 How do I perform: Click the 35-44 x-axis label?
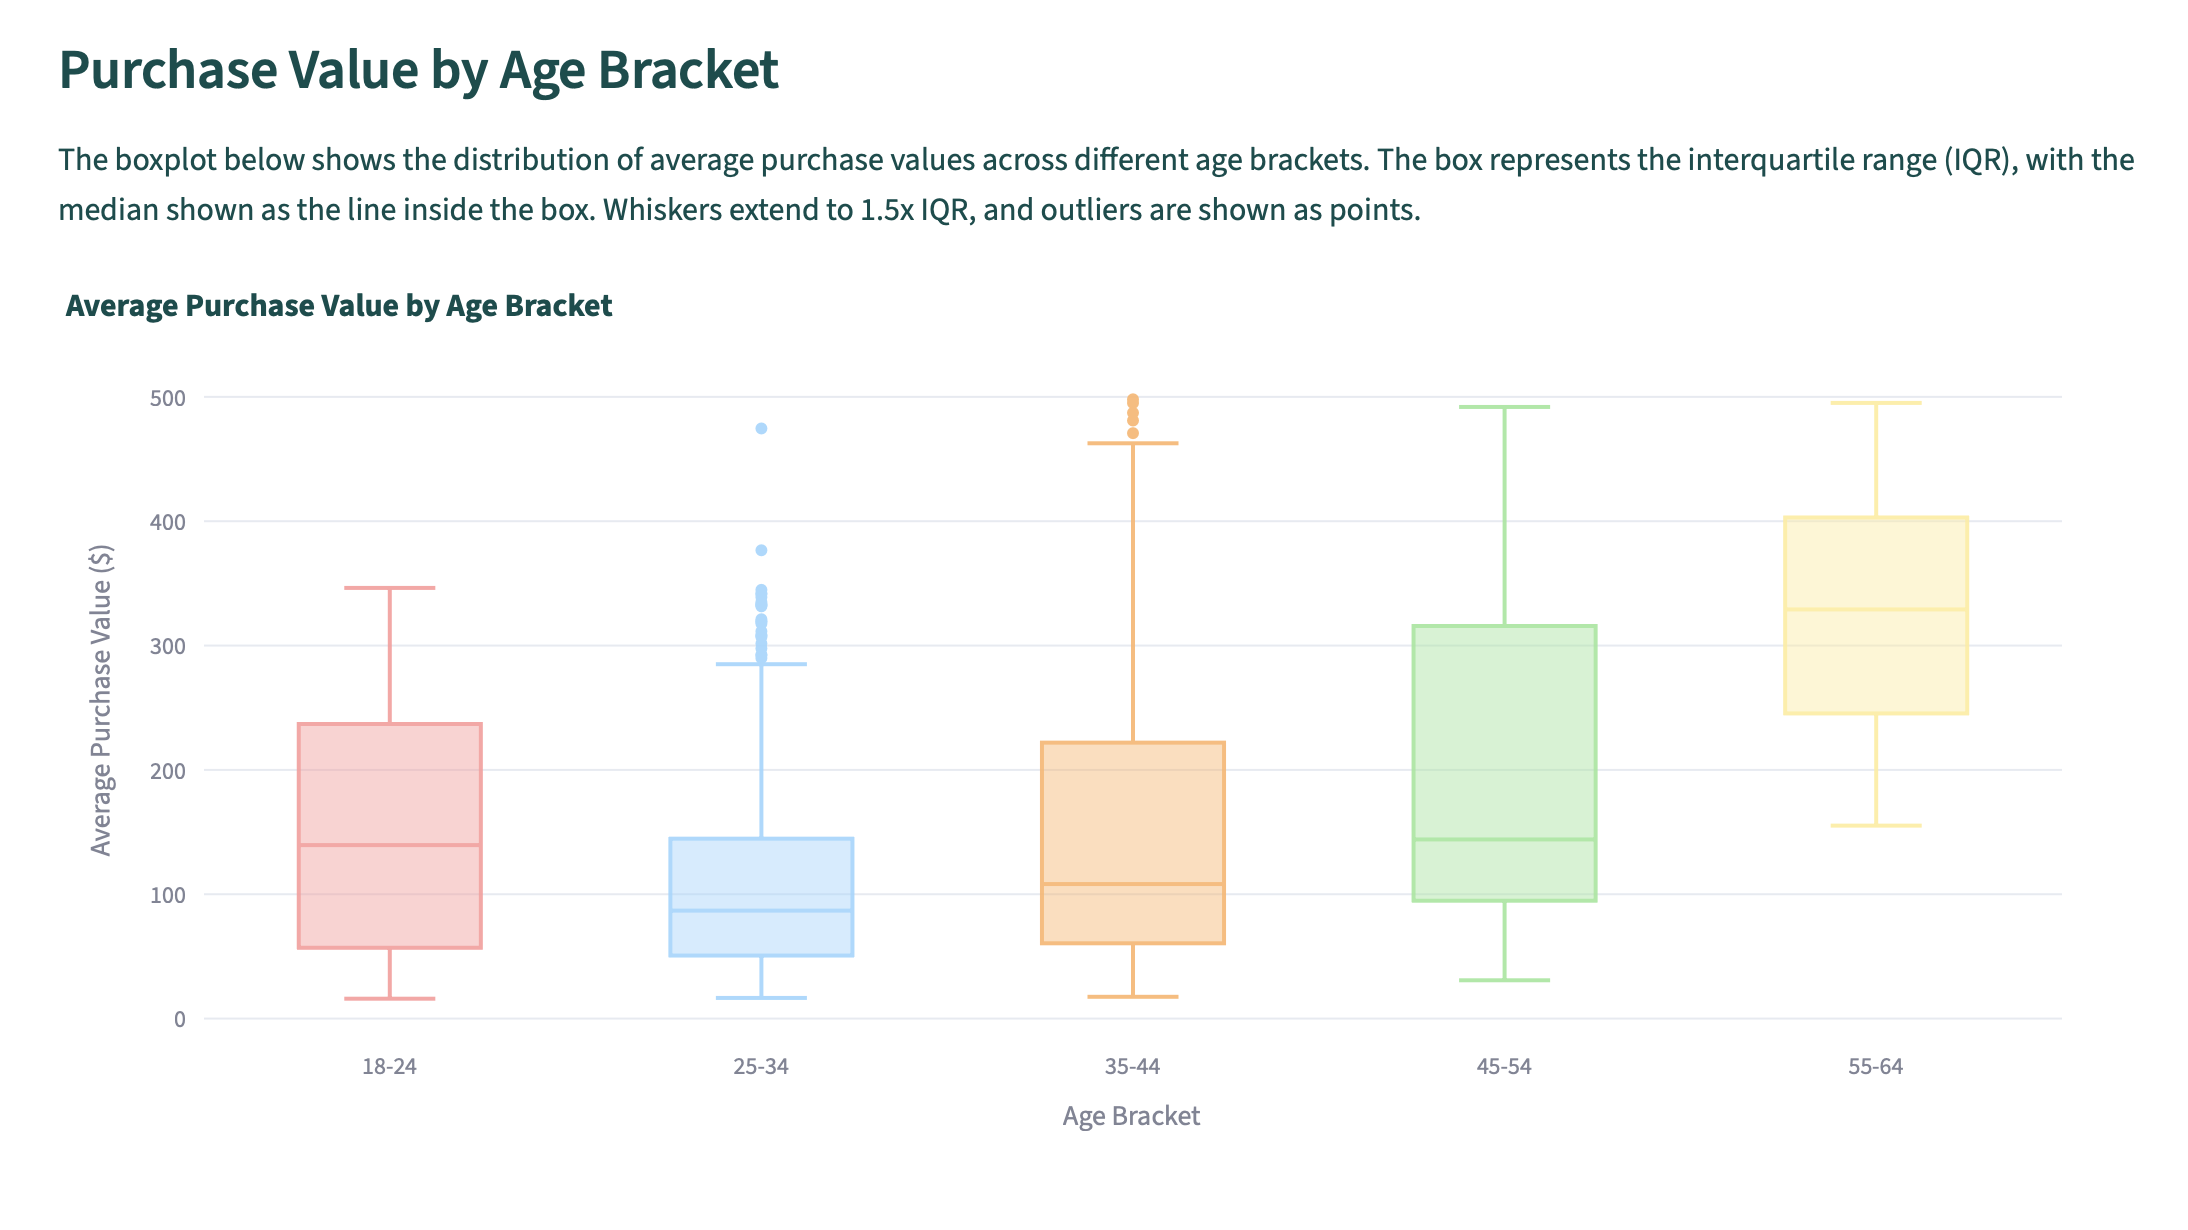tap(1132, 1067)
